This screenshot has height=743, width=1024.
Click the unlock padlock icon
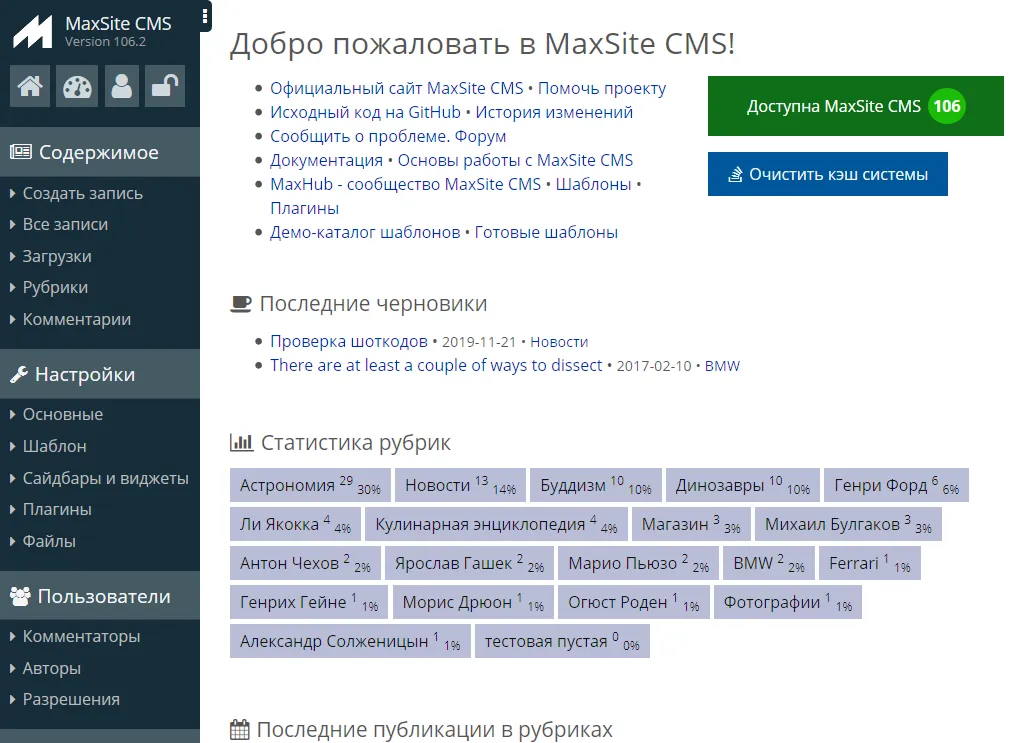[x=165, y=86]
